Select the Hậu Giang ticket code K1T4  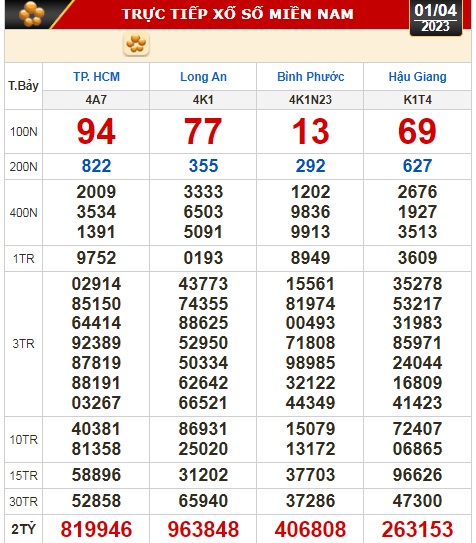point(417,100)
